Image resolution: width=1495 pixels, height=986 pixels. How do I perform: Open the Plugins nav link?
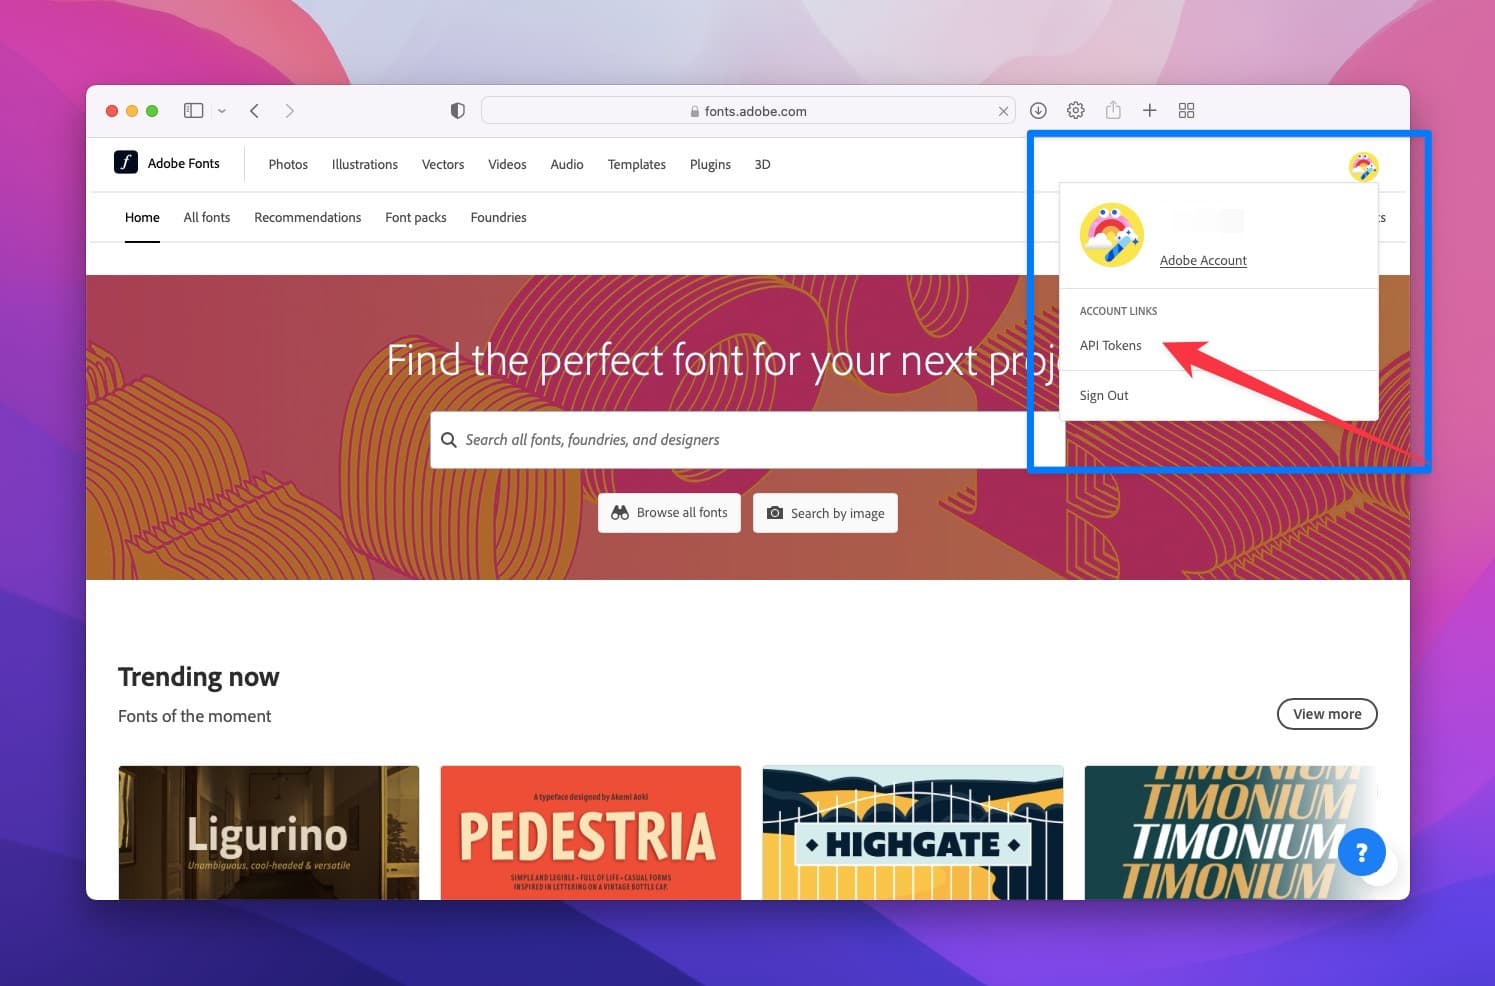[710, 164]
